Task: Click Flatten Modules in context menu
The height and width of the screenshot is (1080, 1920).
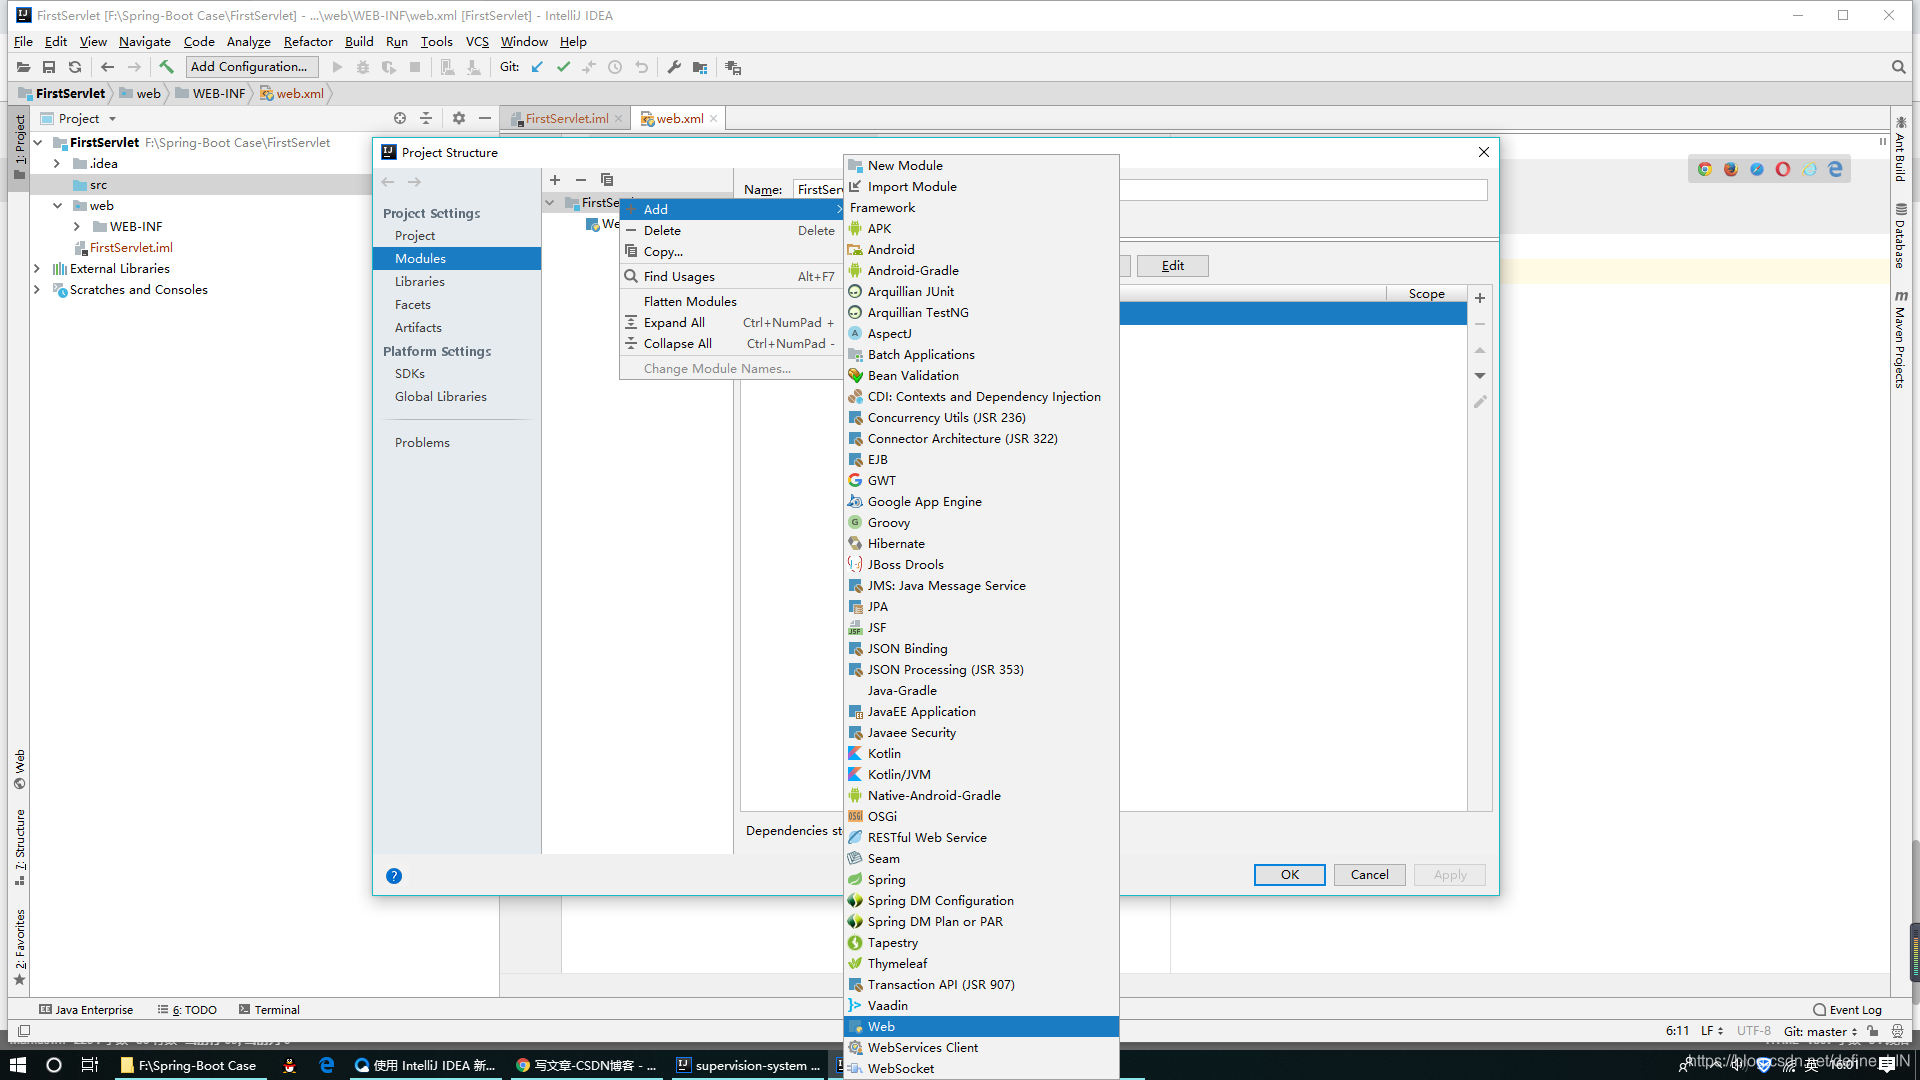Action: (x=731, y=302)
